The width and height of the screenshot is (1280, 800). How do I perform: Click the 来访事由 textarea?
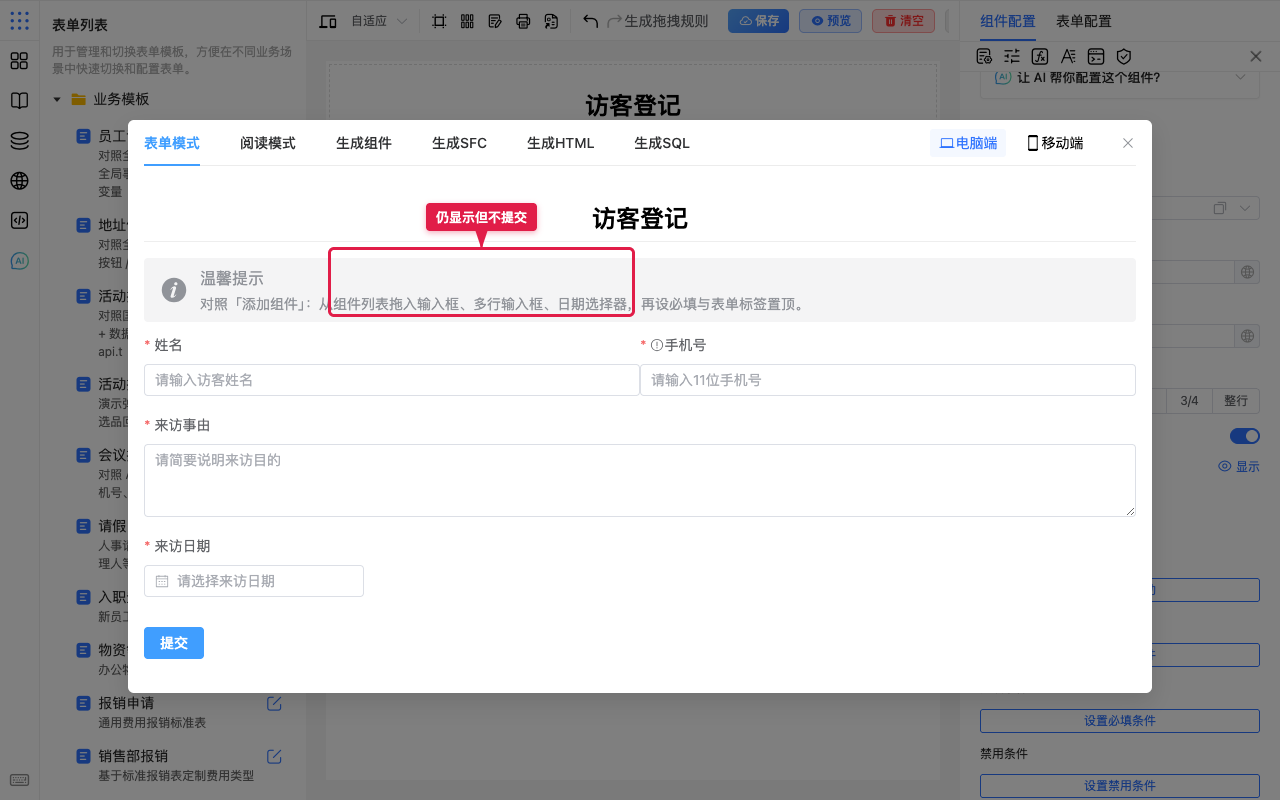pos(640,480)
